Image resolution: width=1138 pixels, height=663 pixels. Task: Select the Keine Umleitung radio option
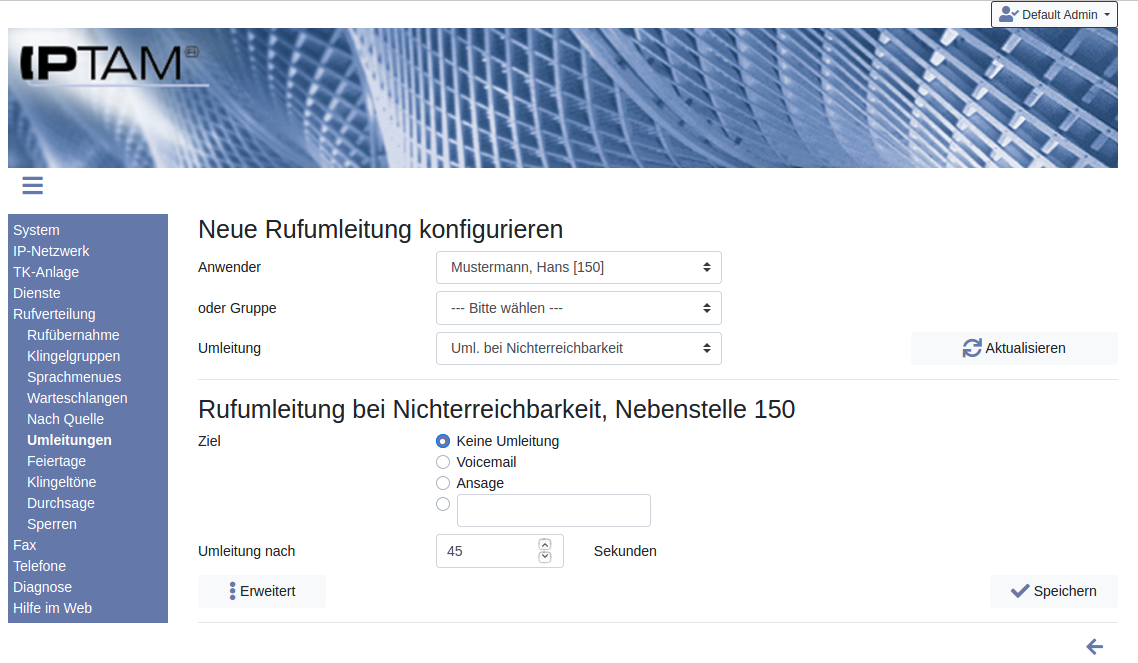click(443, 441)
